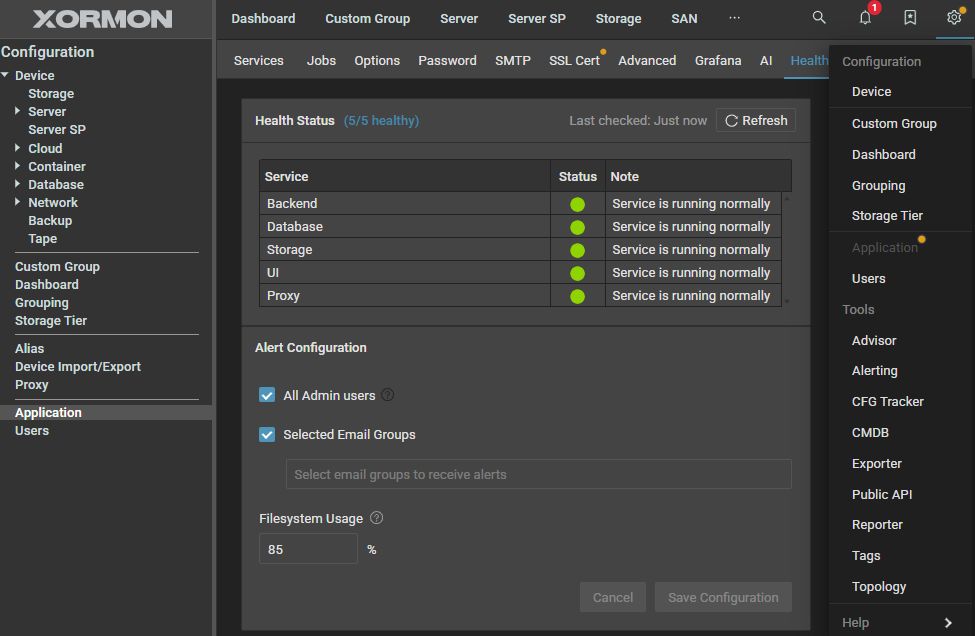Switch to the SSL Cert tab
The image size is (975, 636).
[x=574, y=61]
